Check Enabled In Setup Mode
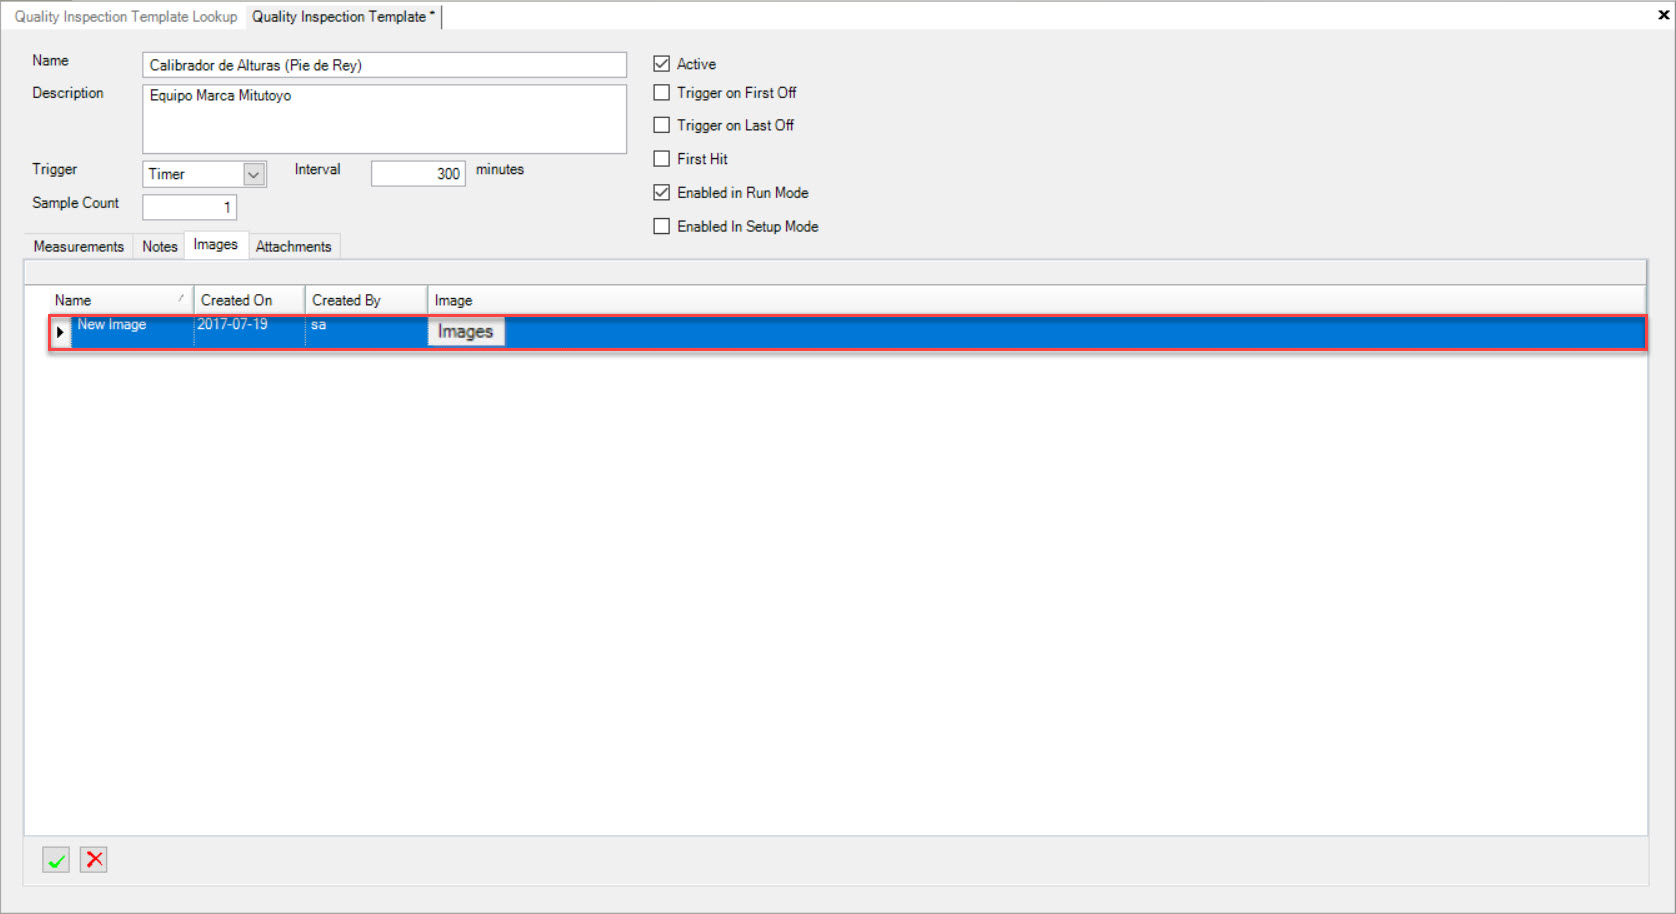 point(661,227)
